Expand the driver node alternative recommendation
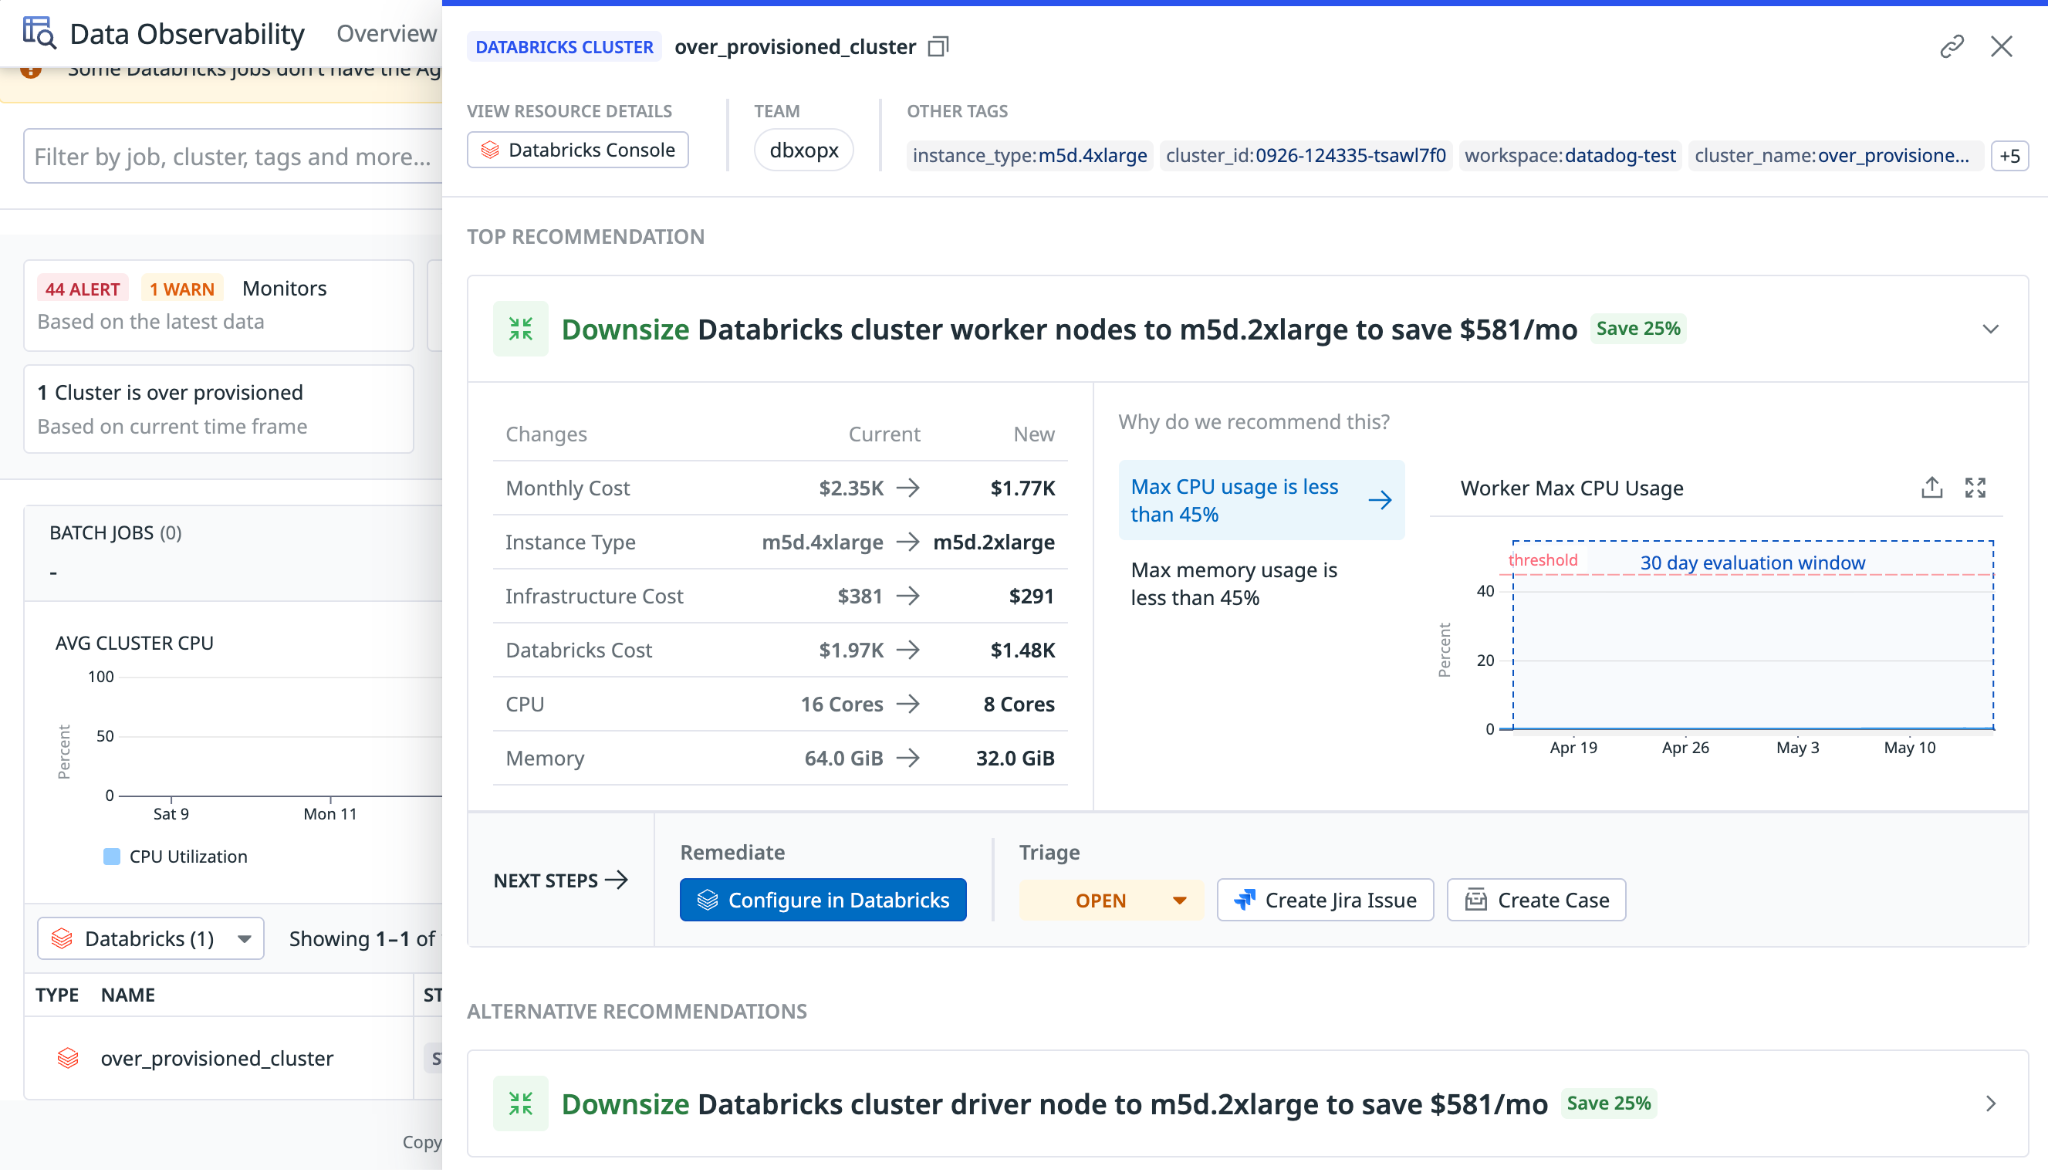 tap(1990, 1104)
